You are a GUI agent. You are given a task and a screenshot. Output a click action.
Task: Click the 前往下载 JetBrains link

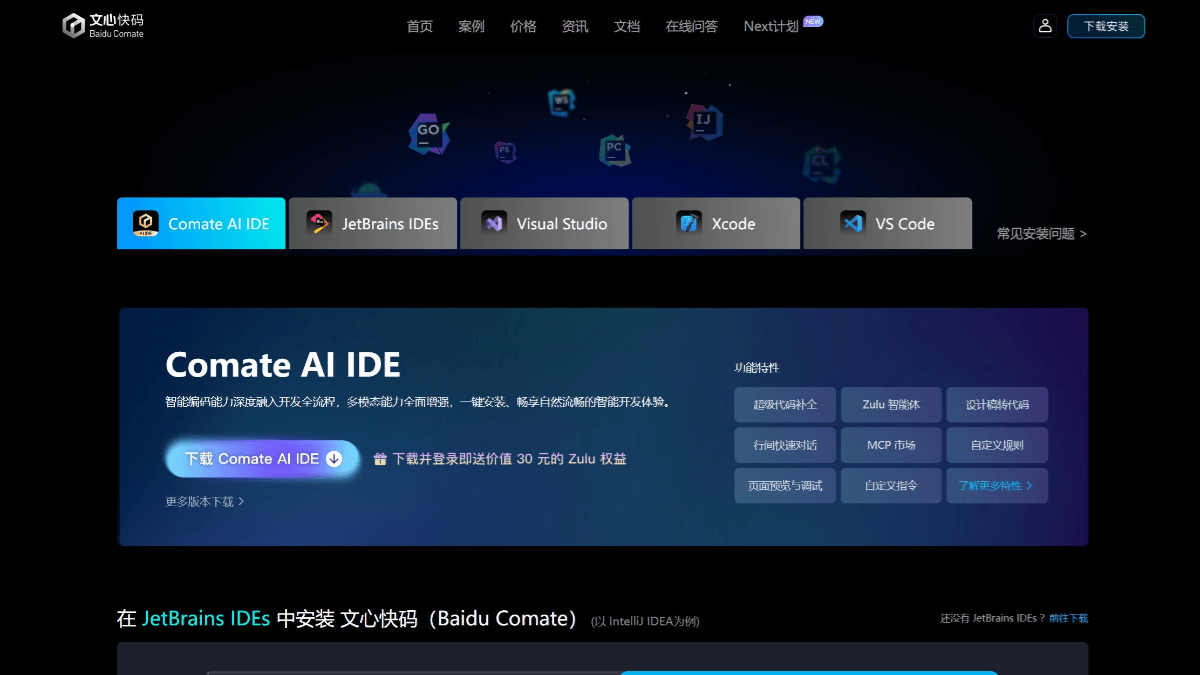1068,618
